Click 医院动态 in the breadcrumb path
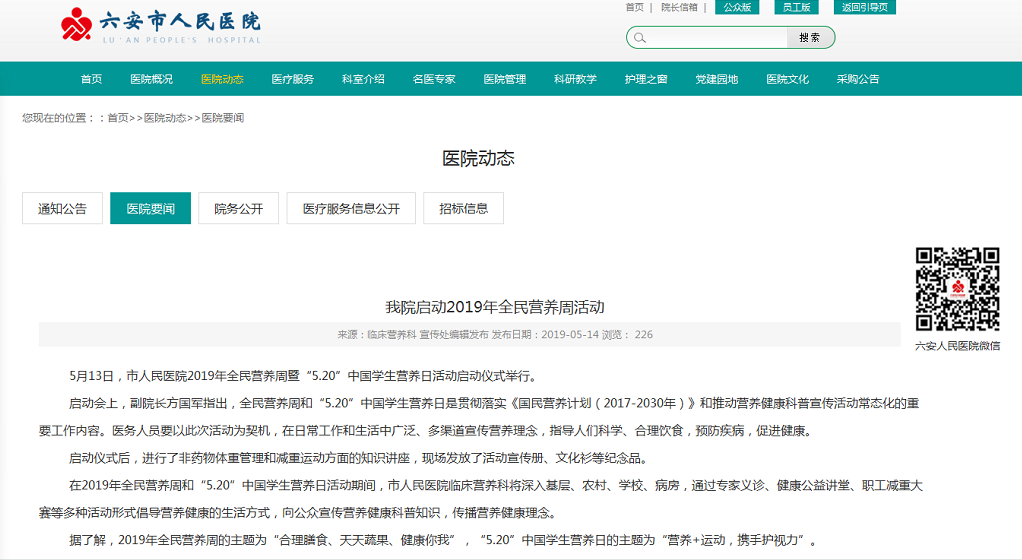Viewport: 1022px width, 560px height. pyautogui.click(x=164, y=118)
